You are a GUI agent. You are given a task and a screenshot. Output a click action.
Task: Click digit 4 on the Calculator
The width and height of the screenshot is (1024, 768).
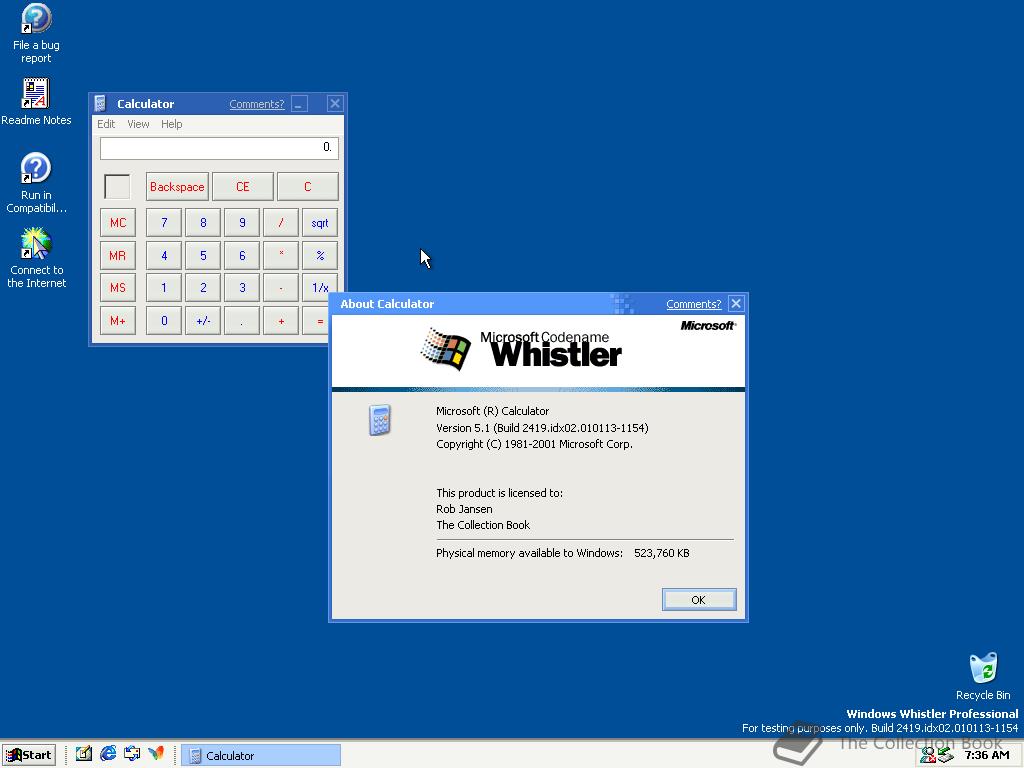click(x=164, y=255)
